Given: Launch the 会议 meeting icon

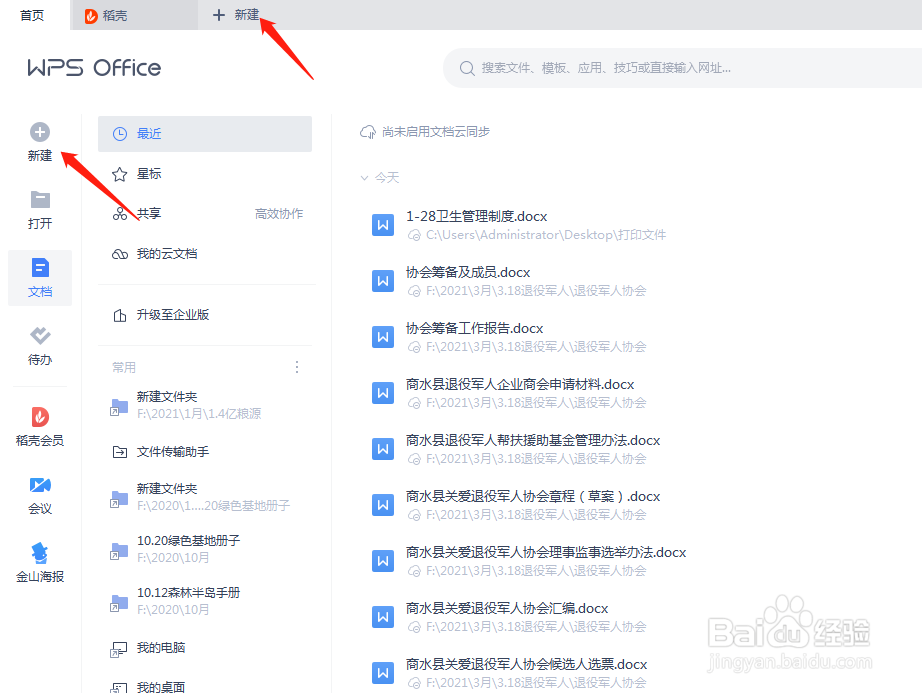Looking at the screenshot, I should point(40,485).
